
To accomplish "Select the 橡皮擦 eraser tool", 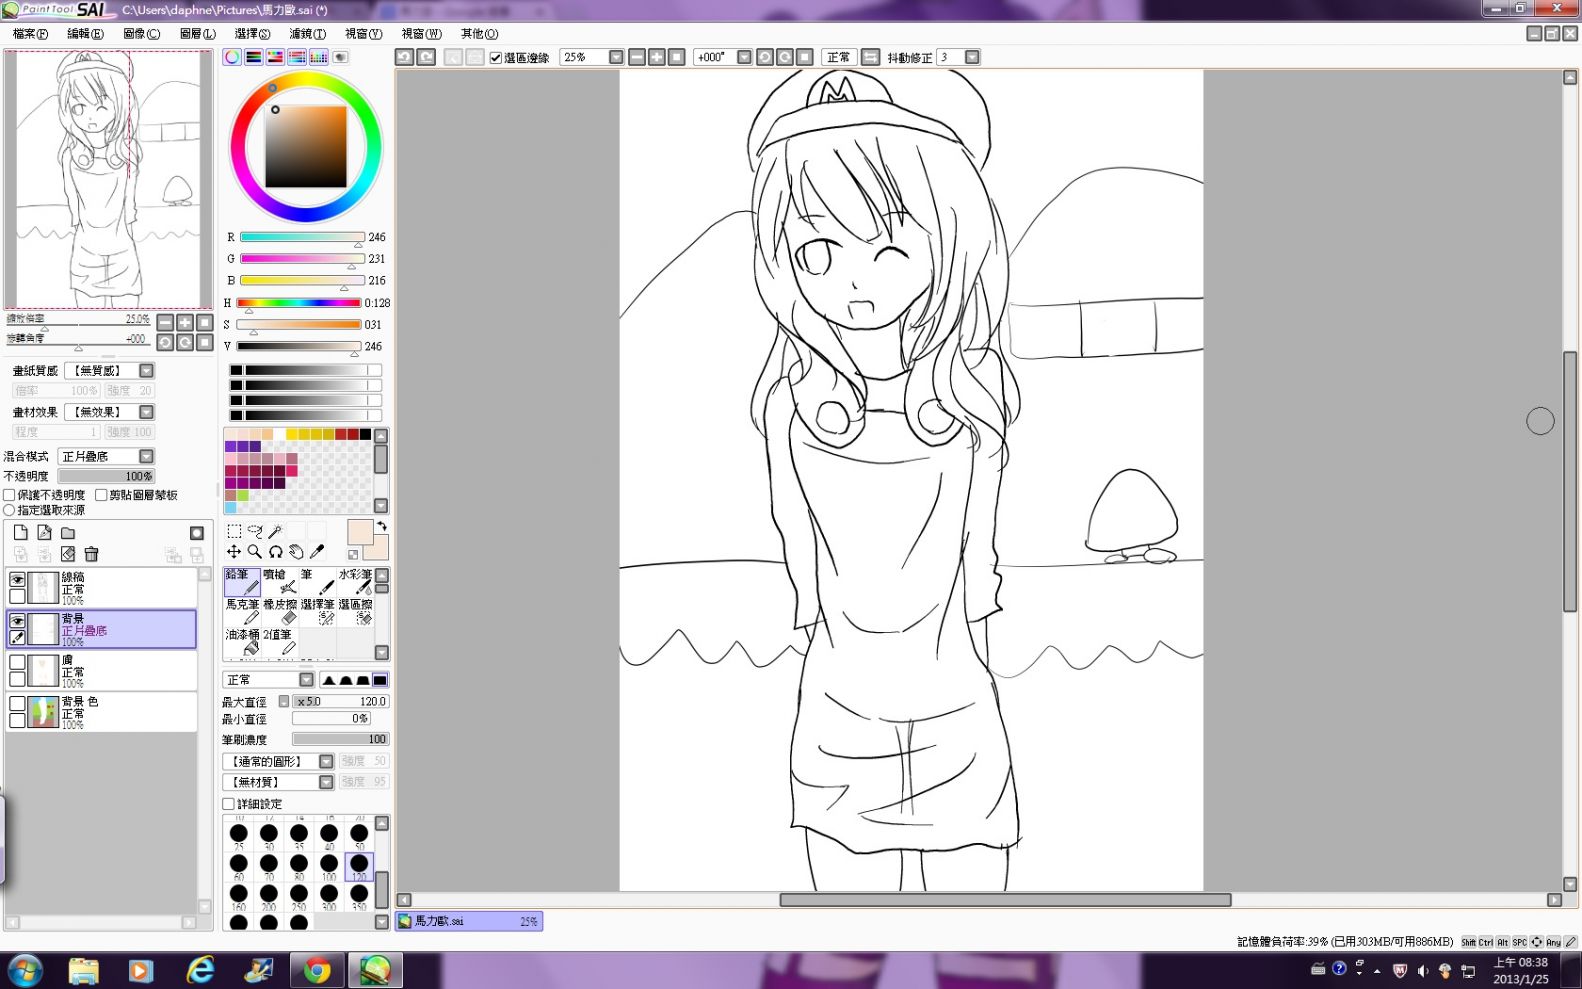I will click(x=280, y=612).
